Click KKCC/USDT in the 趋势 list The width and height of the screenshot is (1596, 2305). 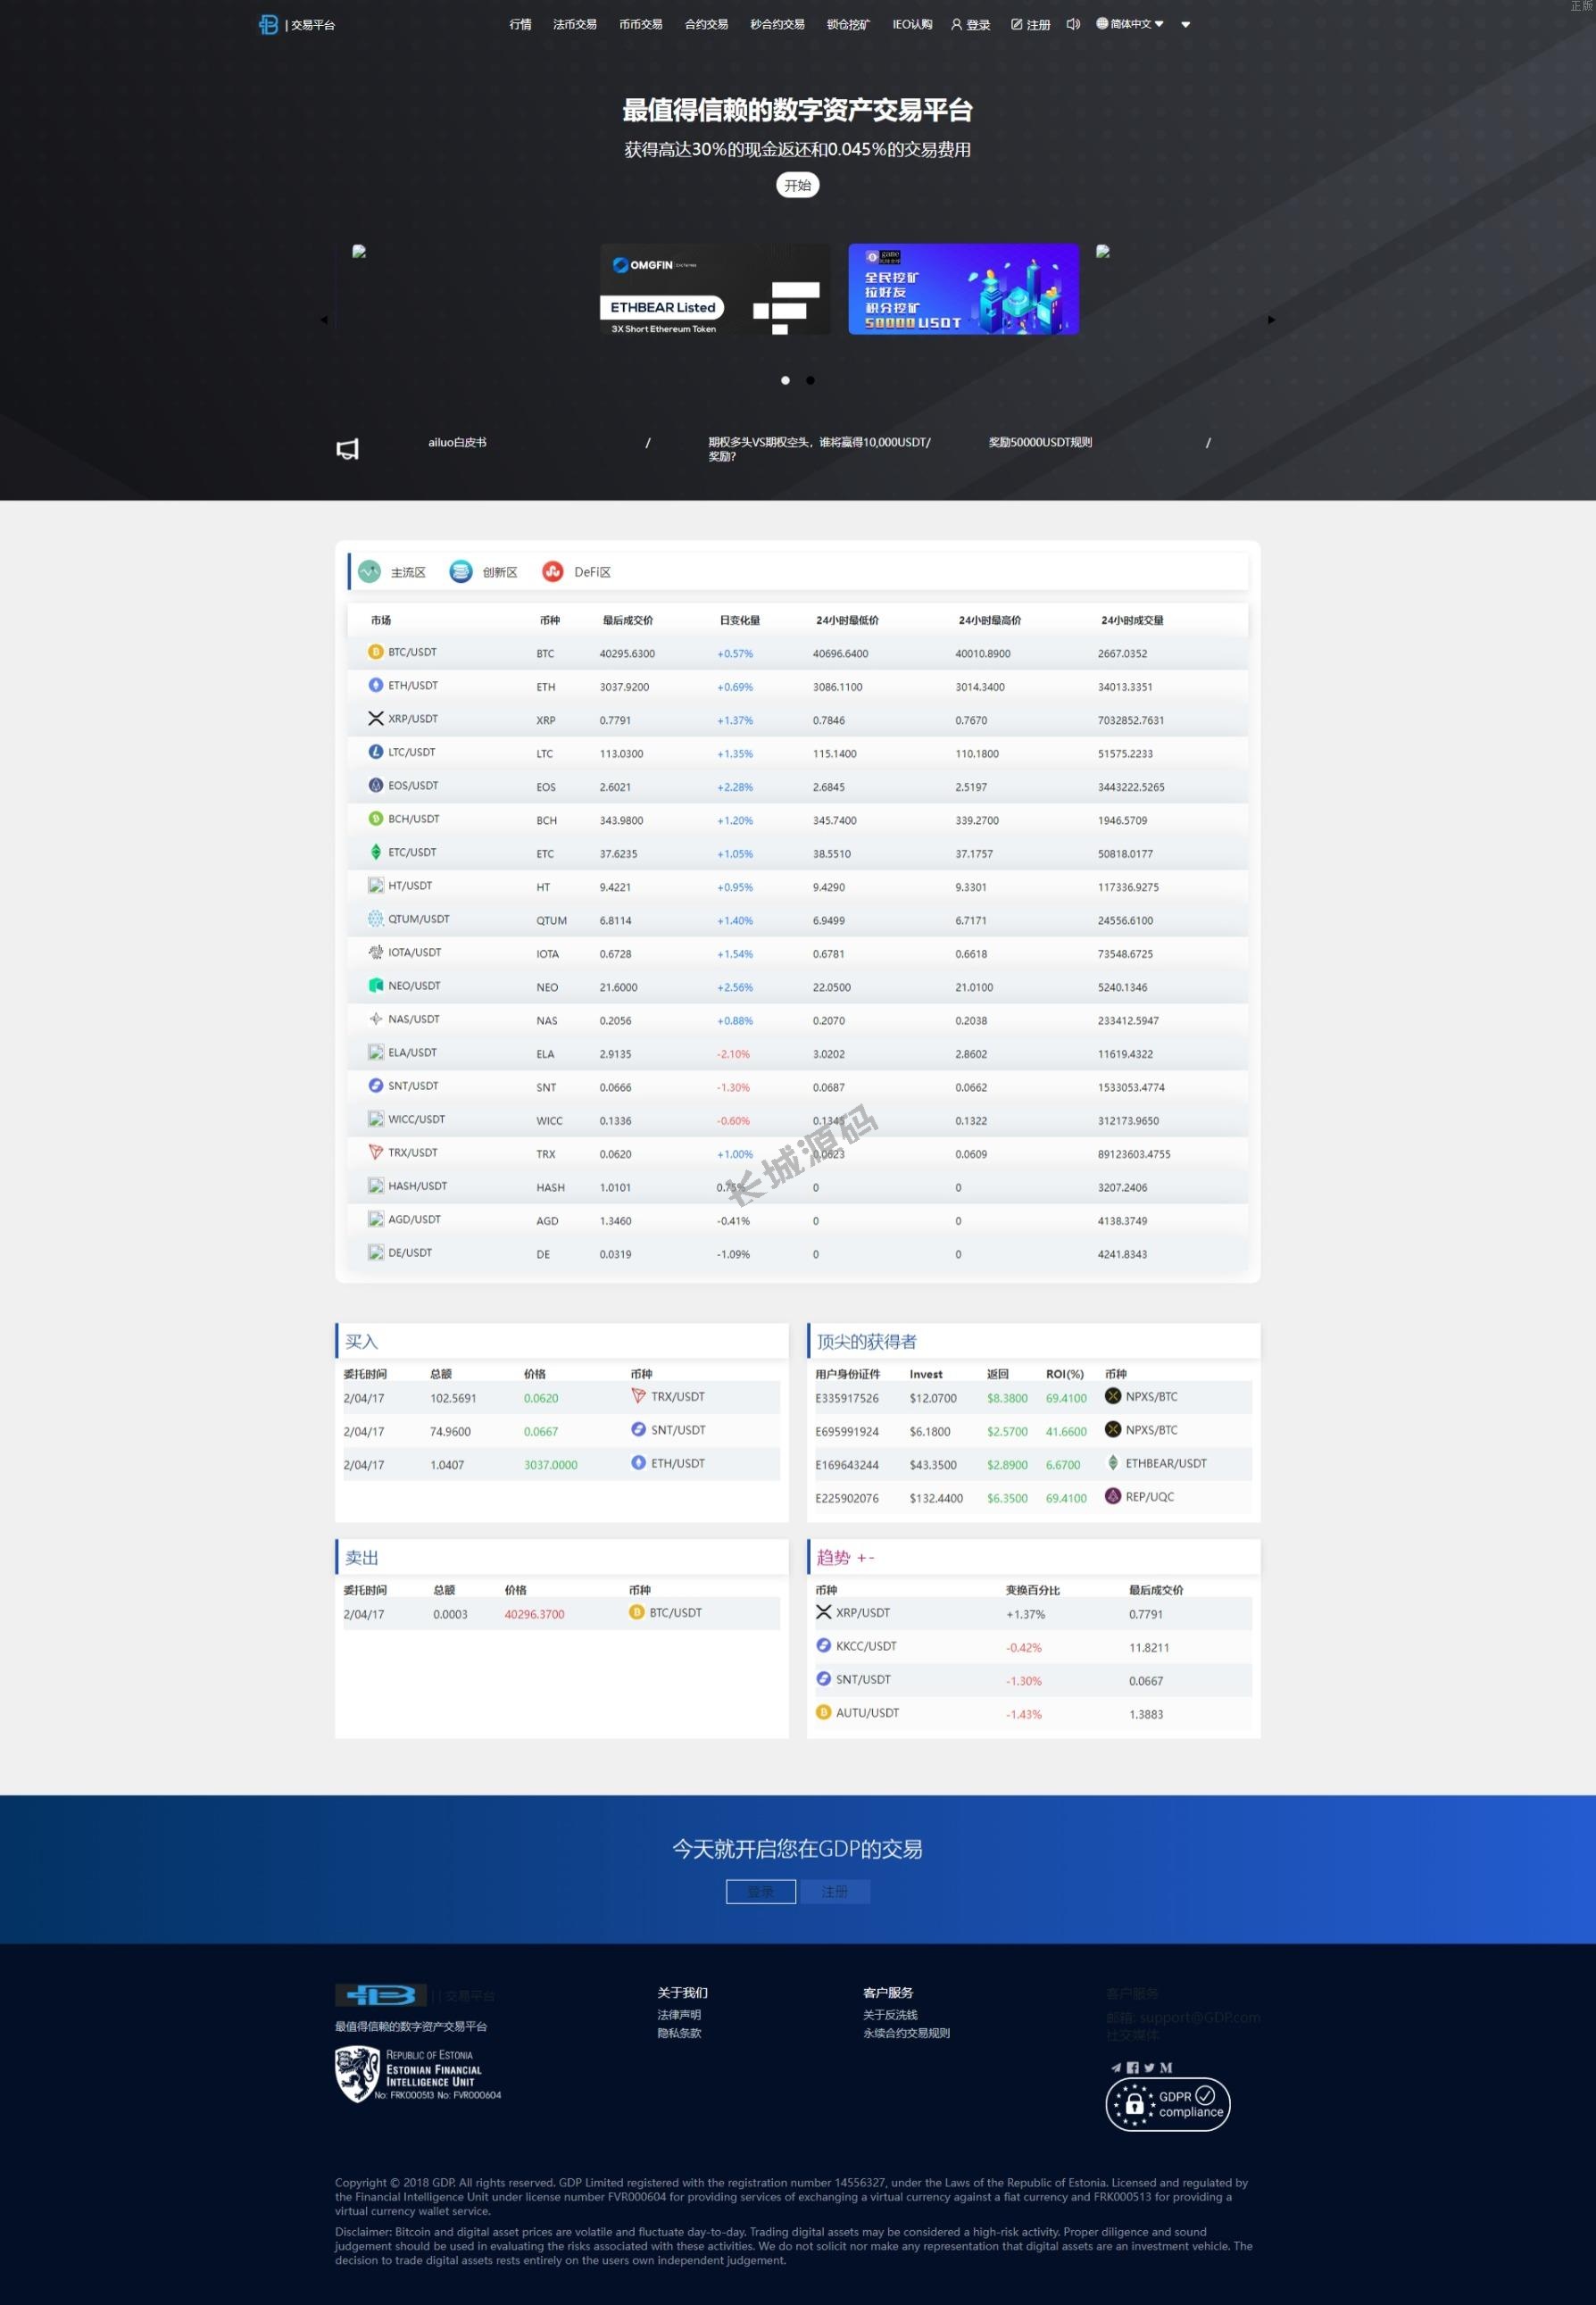click(x=866, y=1646)
